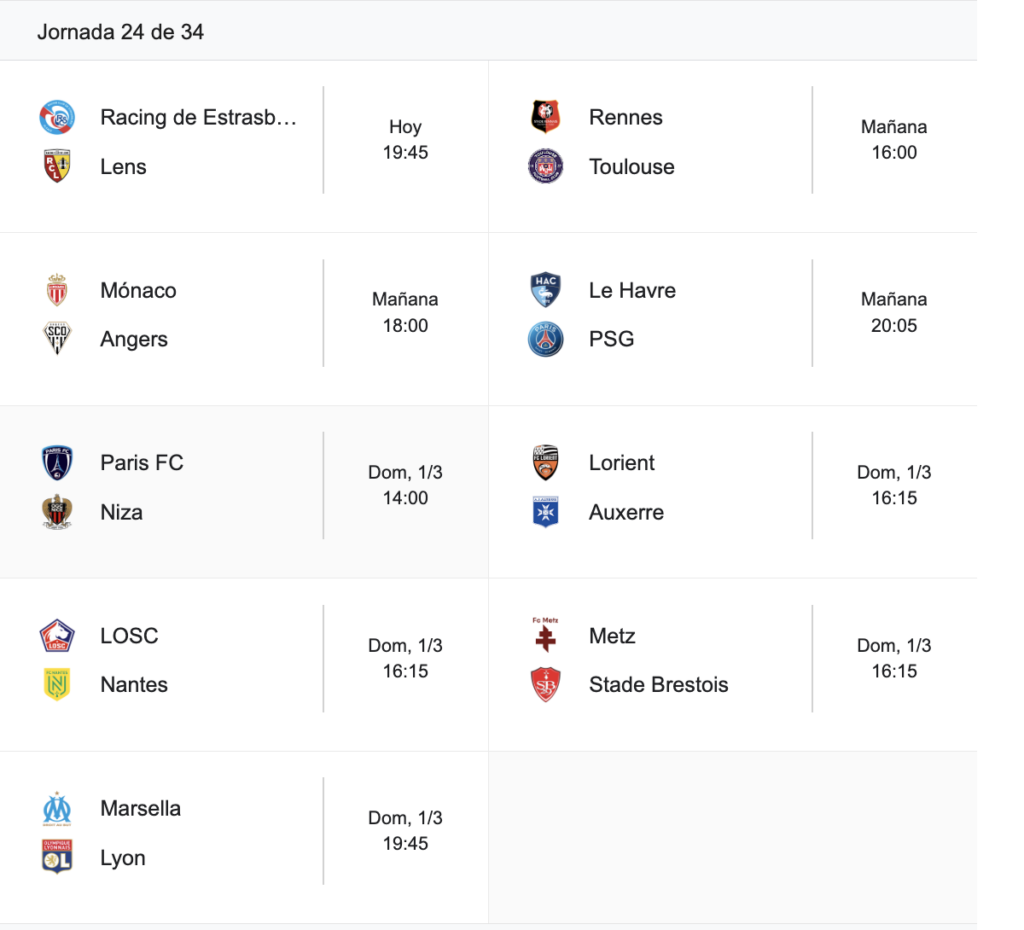1024x930 pixels.
Task: Click the Olympique de Marsella crest
Action: [57, 809]
